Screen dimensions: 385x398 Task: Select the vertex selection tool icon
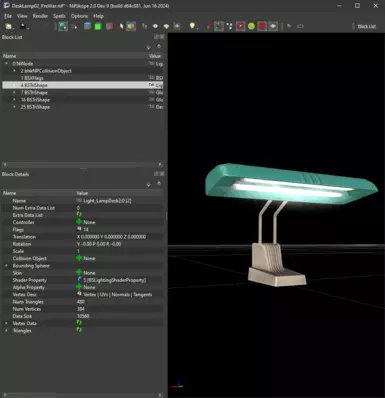[x=75, y=26]
